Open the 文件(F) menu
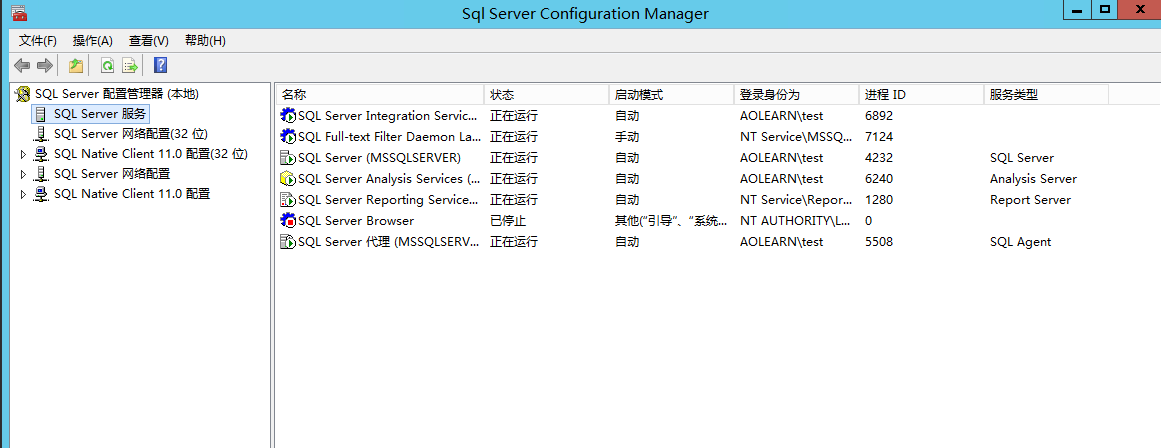1161x448 pixels. [x=38, y=41]
